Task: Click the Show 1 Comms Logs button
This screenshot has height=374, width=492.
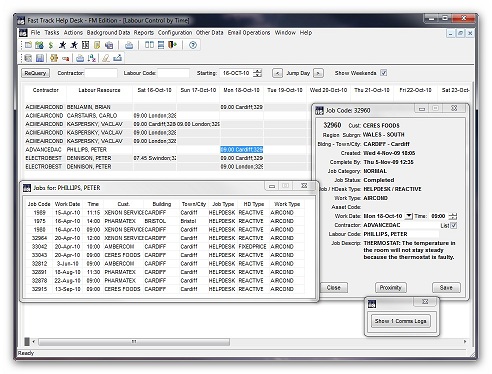Action: (400, 321)
